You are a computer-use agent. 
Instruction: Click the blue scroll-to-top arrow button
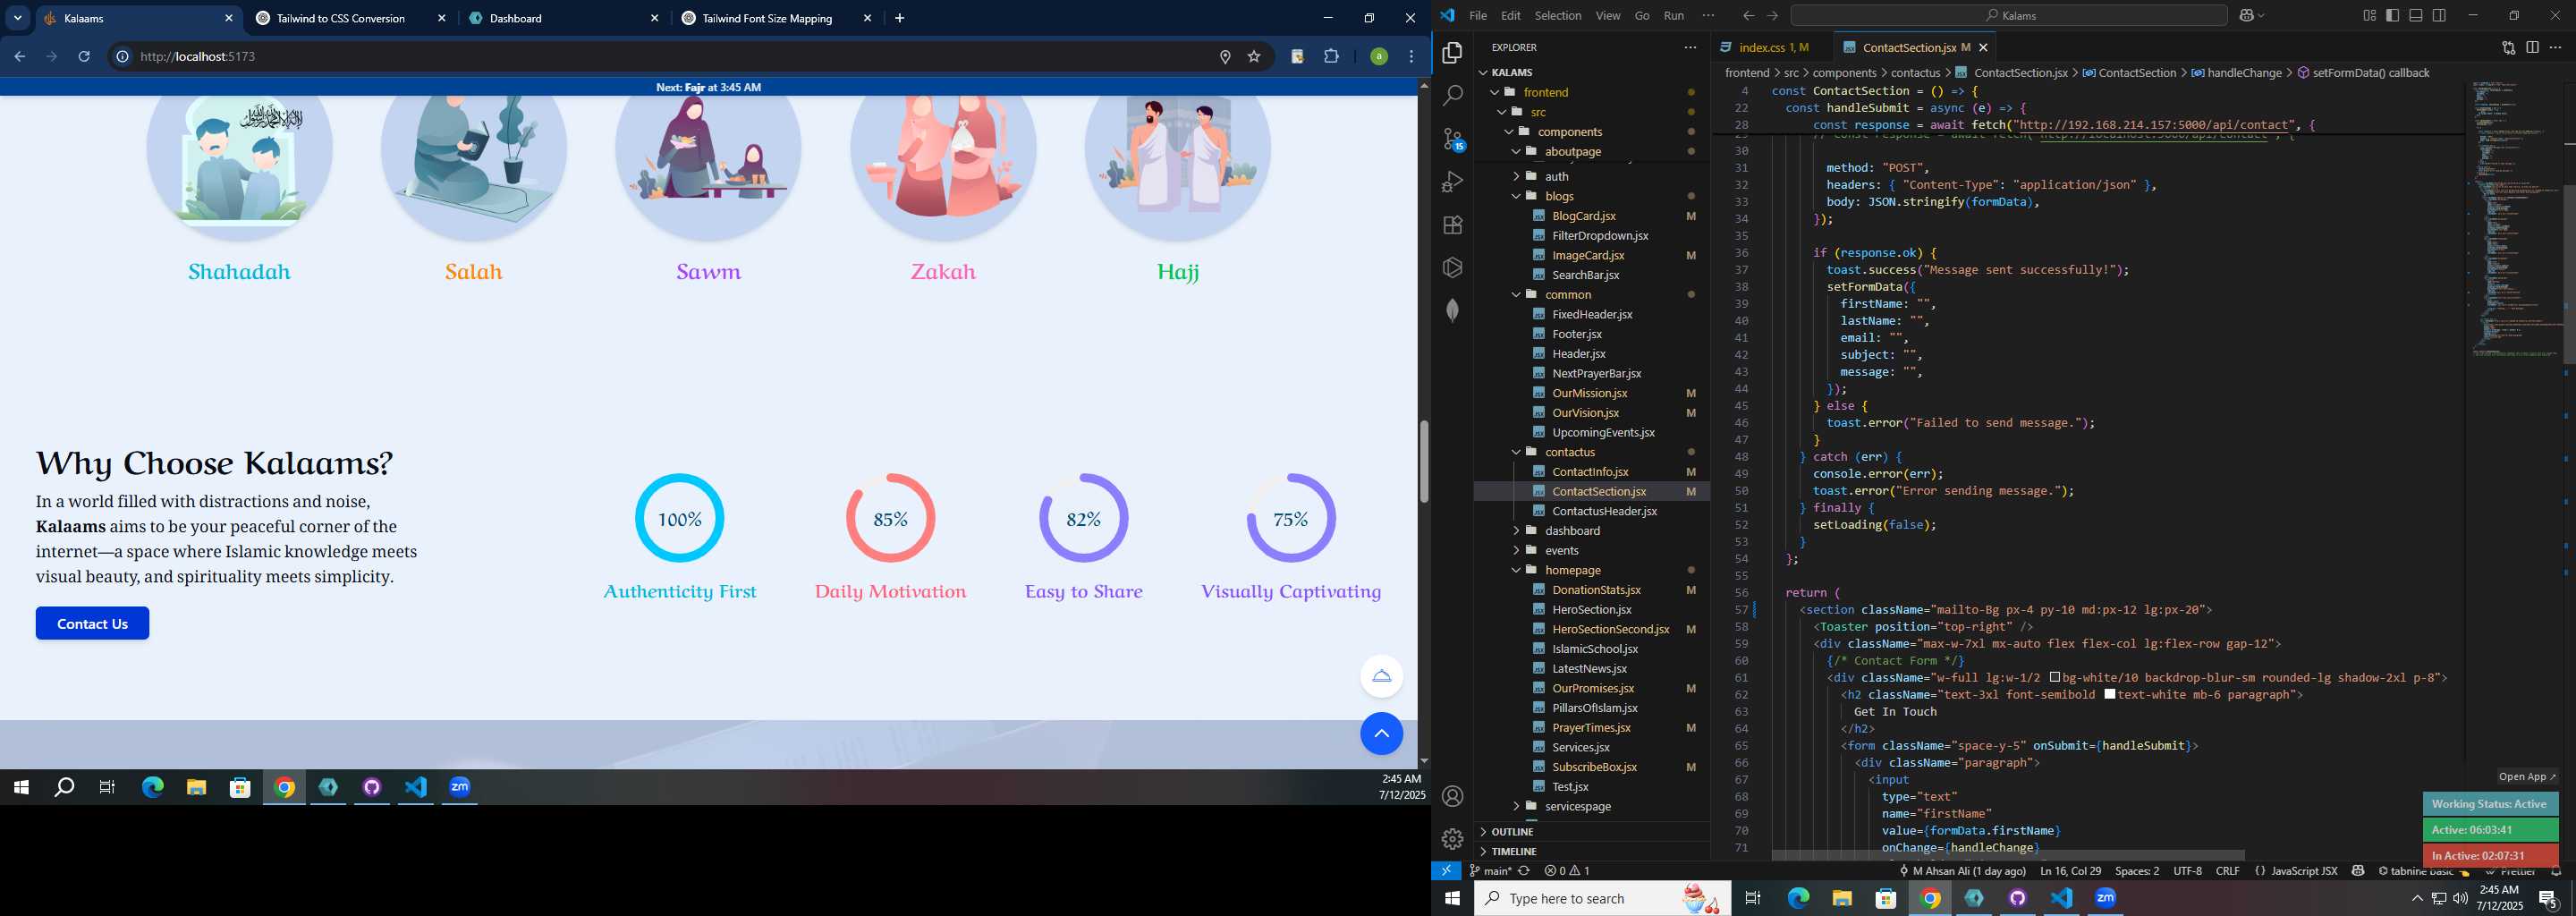tap(1381, 734)
